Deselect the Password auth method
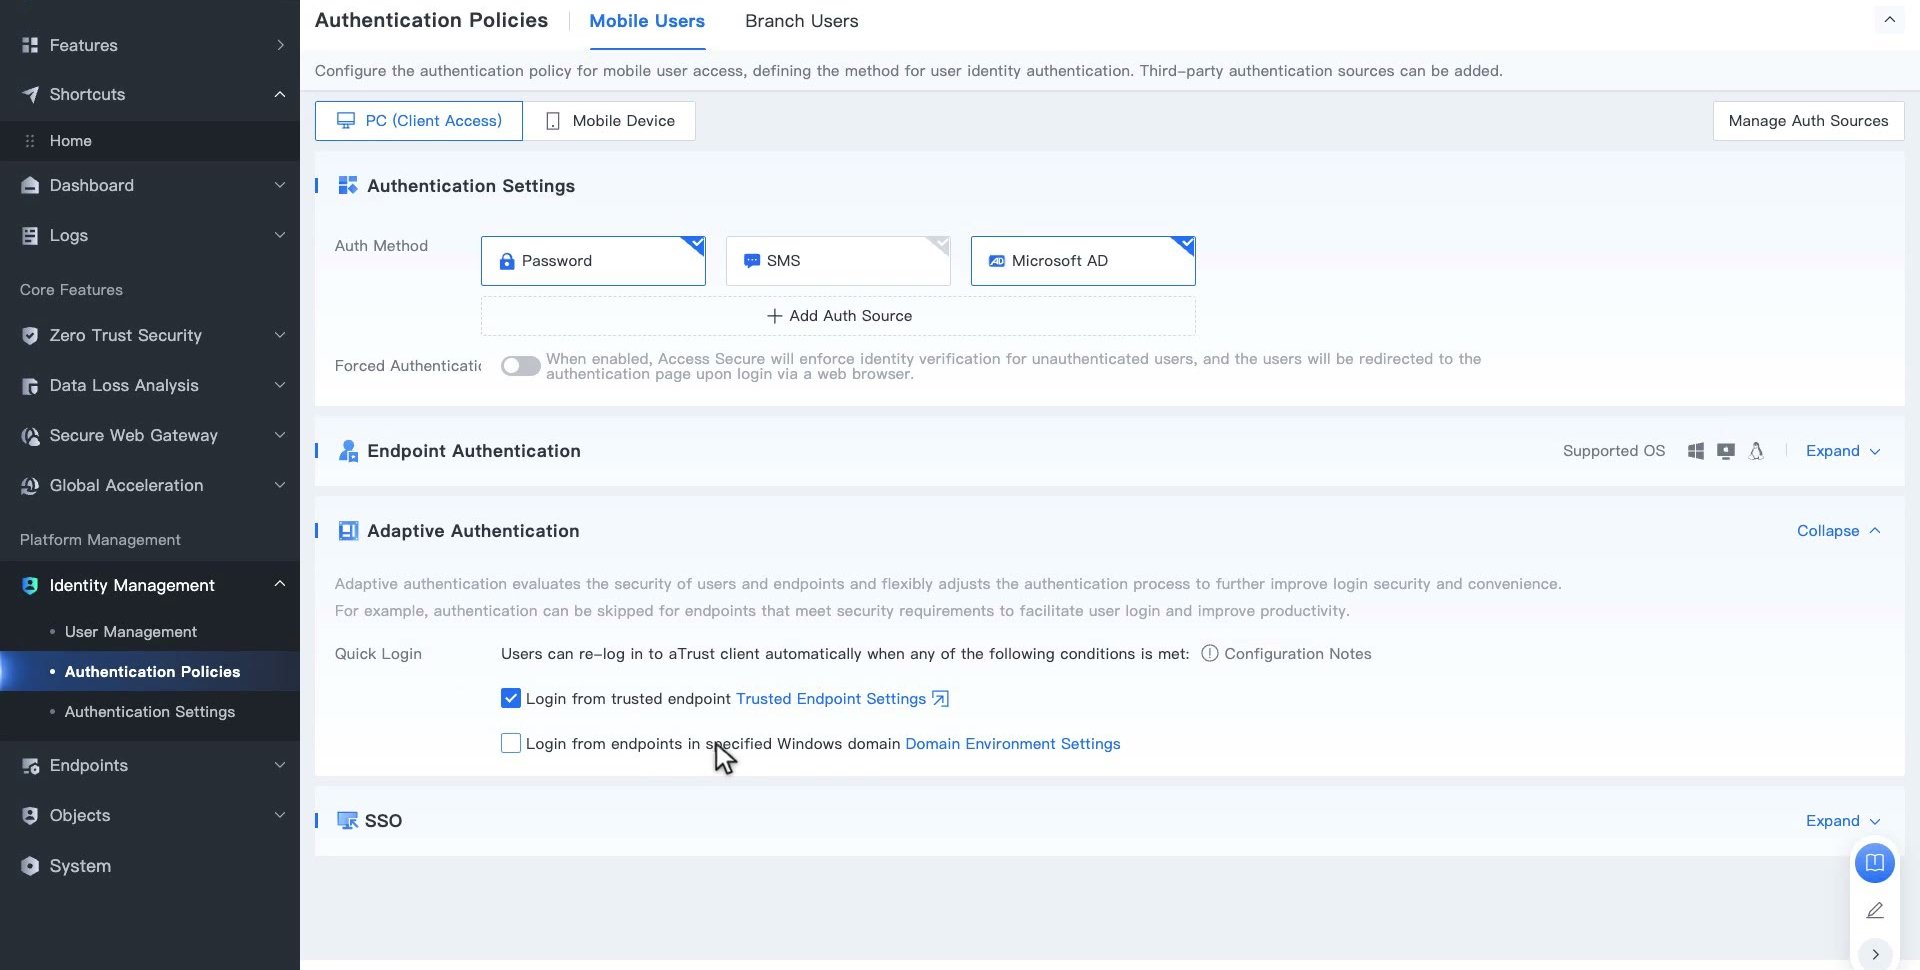 pos(593,261)
